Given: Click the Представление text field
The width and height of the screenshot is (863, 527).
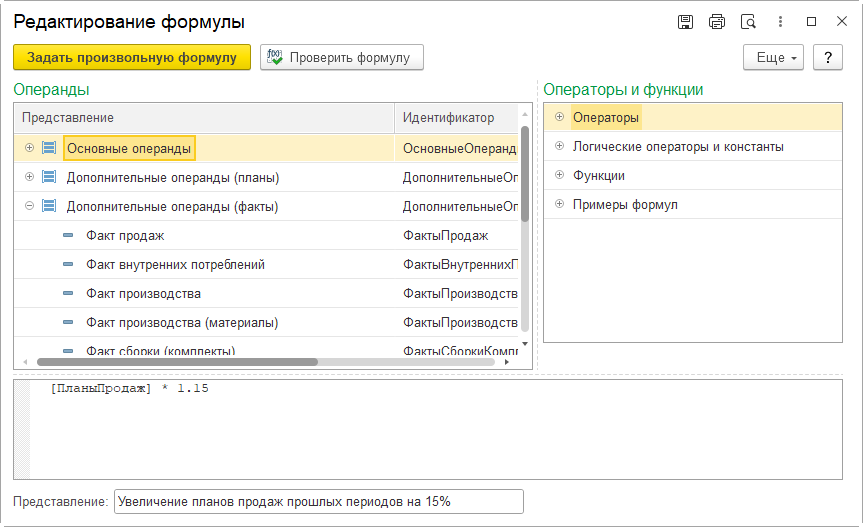Looking at the screenshot, I should (x=318, y=501).
